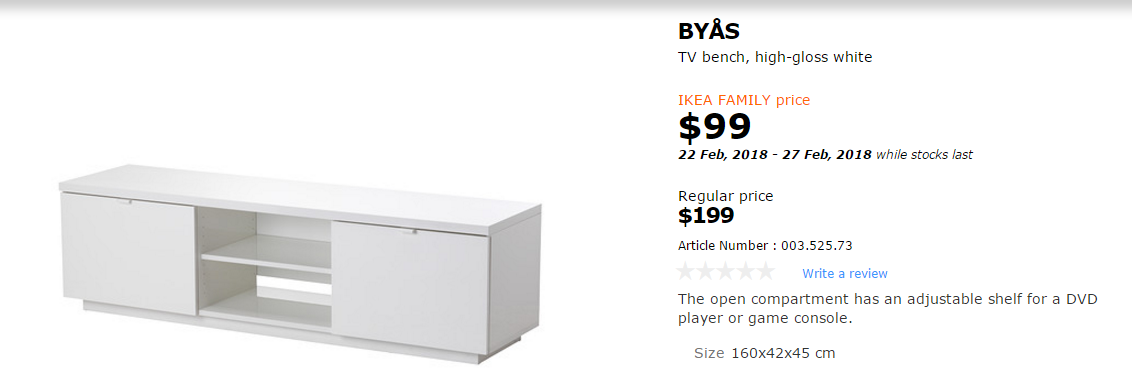Image resolution: width=1132 pixels, height=391 pixels.
Task: Click the first rating star
Action: point(687,272)
